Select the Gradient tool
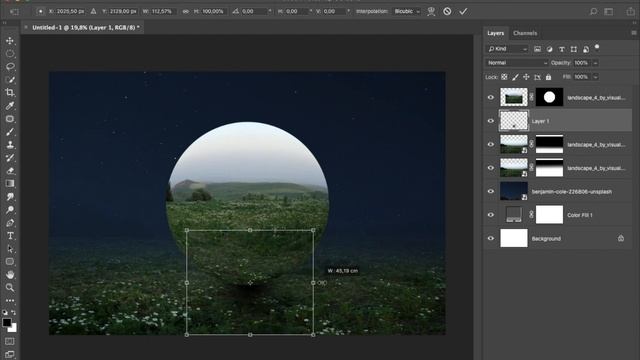 tap(10, 184)
